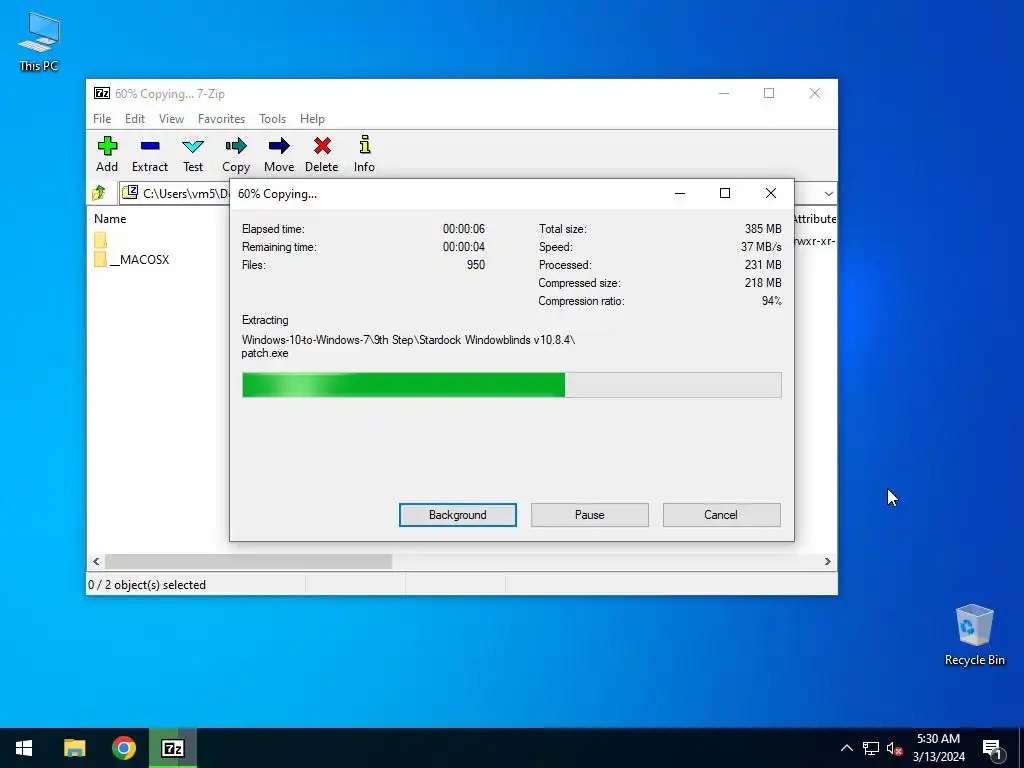Open the Help menu
Screen dimensions: 1024x768
tap(312, 119)
